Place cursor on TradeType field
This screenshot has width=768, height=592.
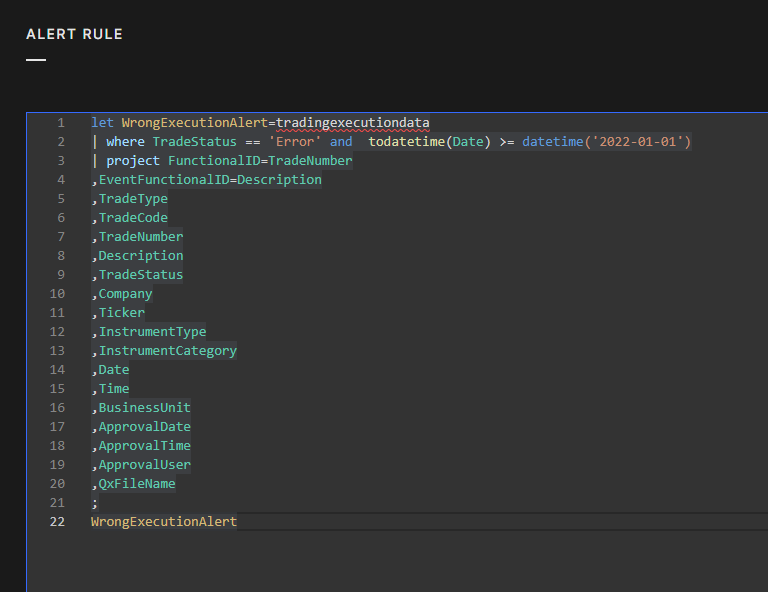(133, 199)
